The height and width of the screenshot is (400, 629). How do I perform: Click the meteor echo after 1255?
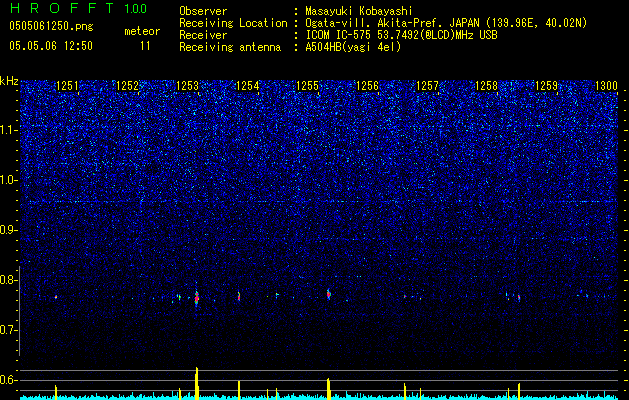click(x=329, y=294)
